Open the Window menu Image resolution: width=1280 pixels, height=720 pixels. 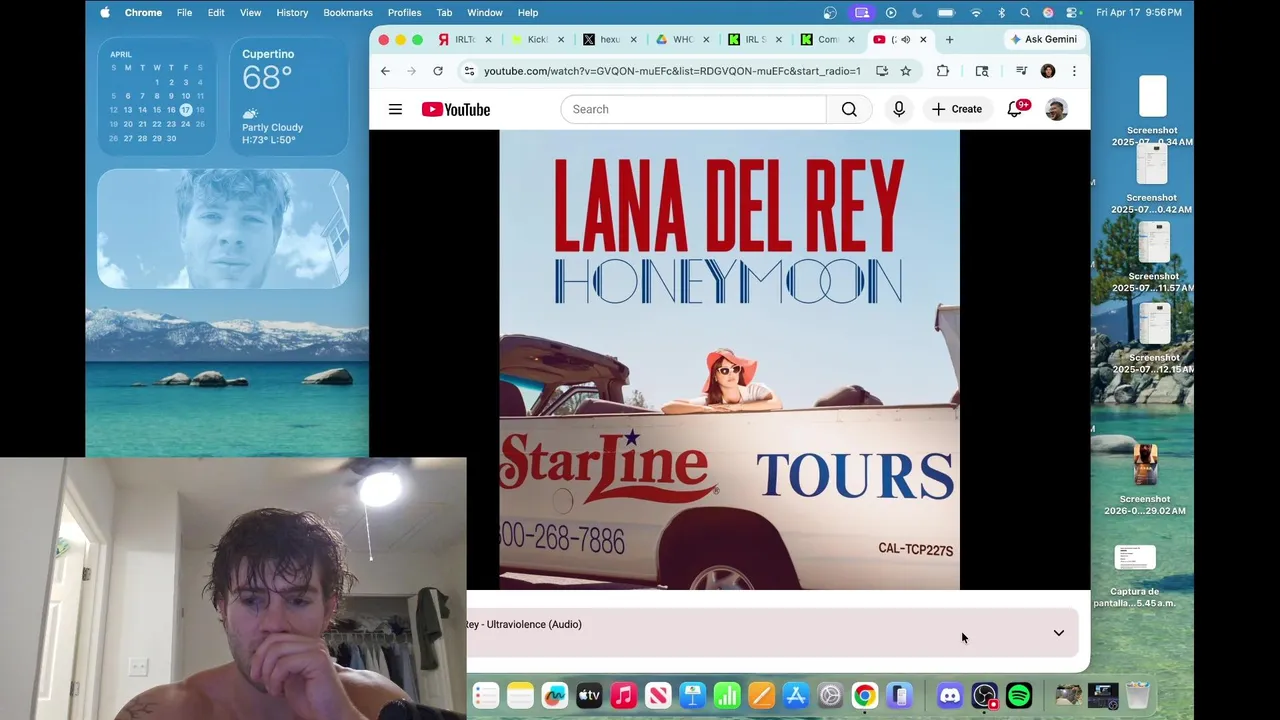pyautogui.click(x=485, y=12)
